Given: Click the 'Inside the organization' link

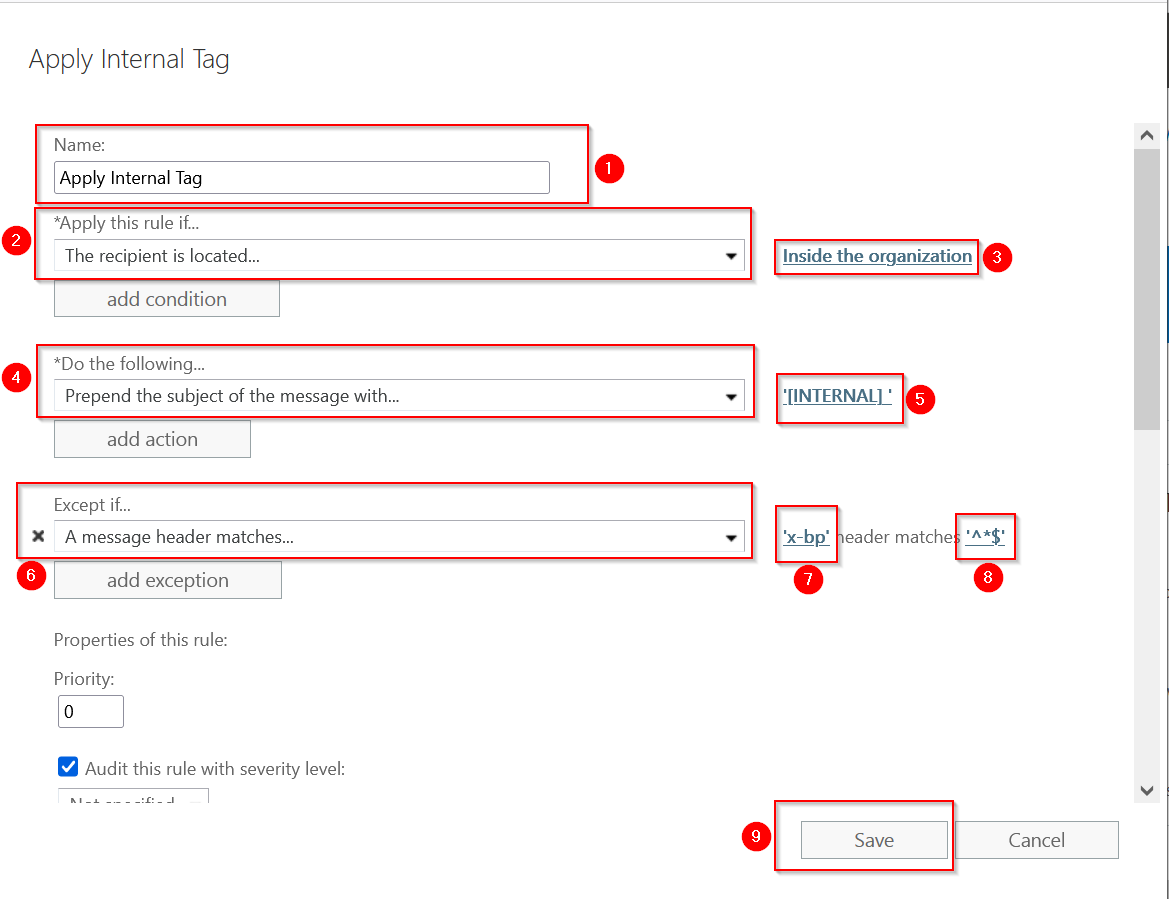Looking at the screenshot, I should click(x=877, y=256).
